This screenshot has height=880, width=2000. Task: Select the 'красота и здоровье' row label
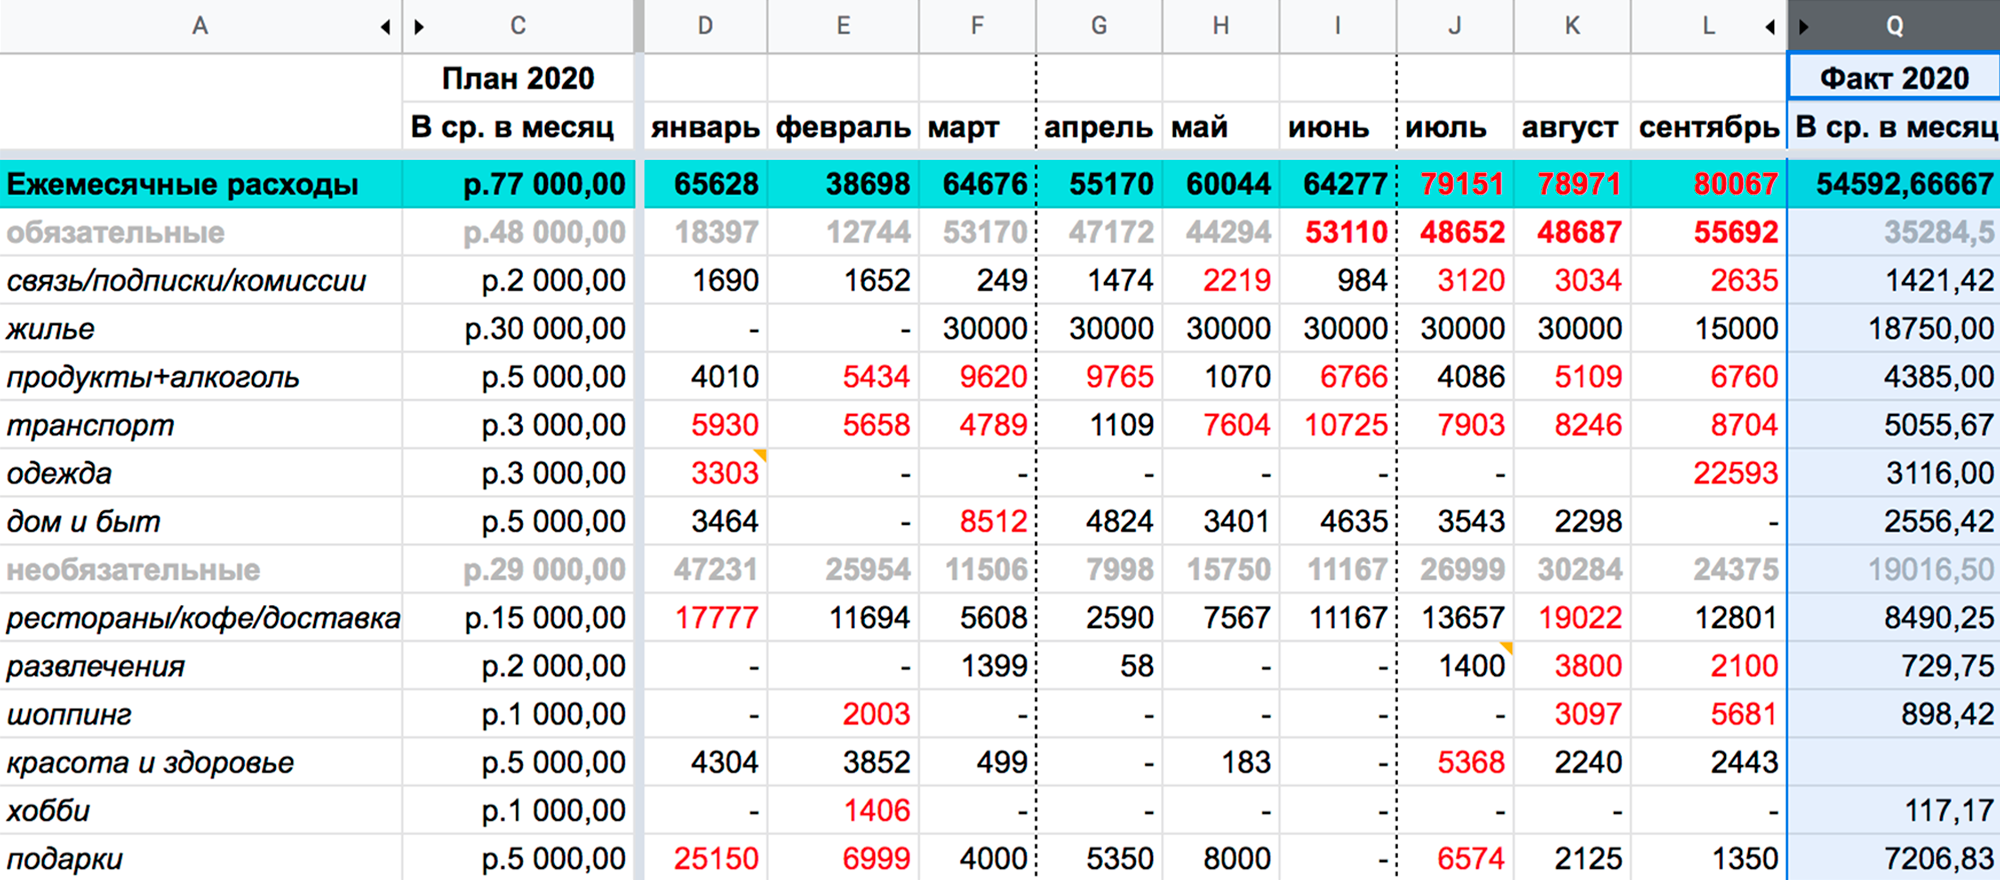[201, 762]
